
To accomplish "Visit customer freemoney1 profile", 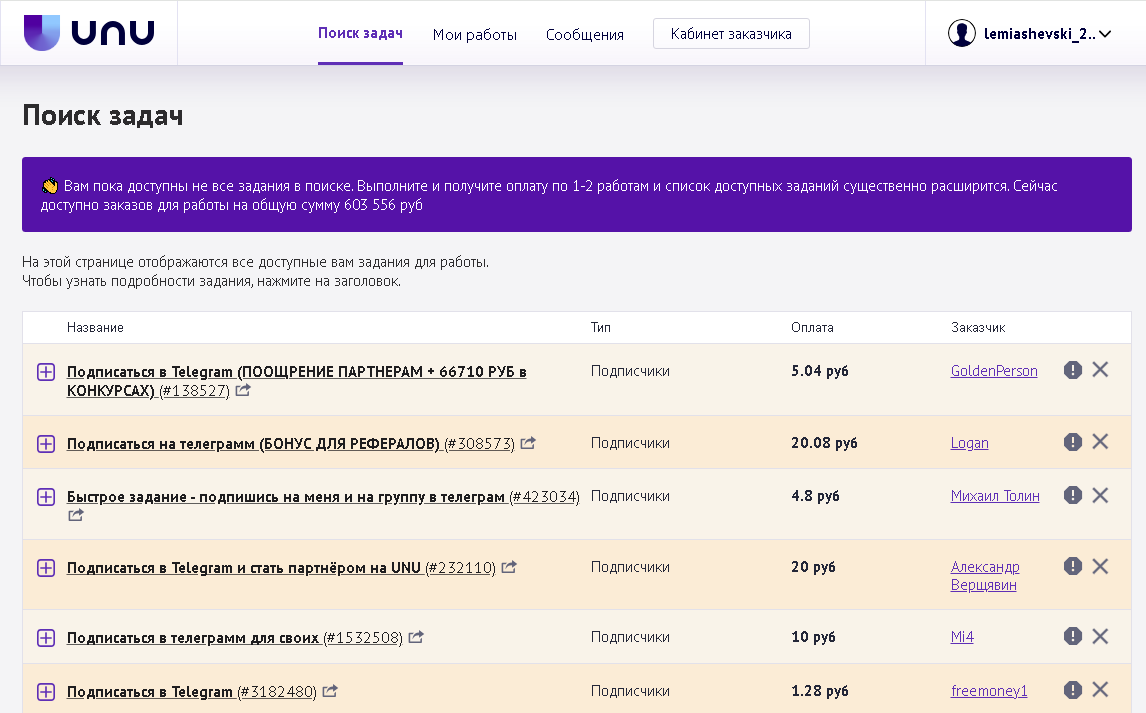I will click(x=989, y=691).
